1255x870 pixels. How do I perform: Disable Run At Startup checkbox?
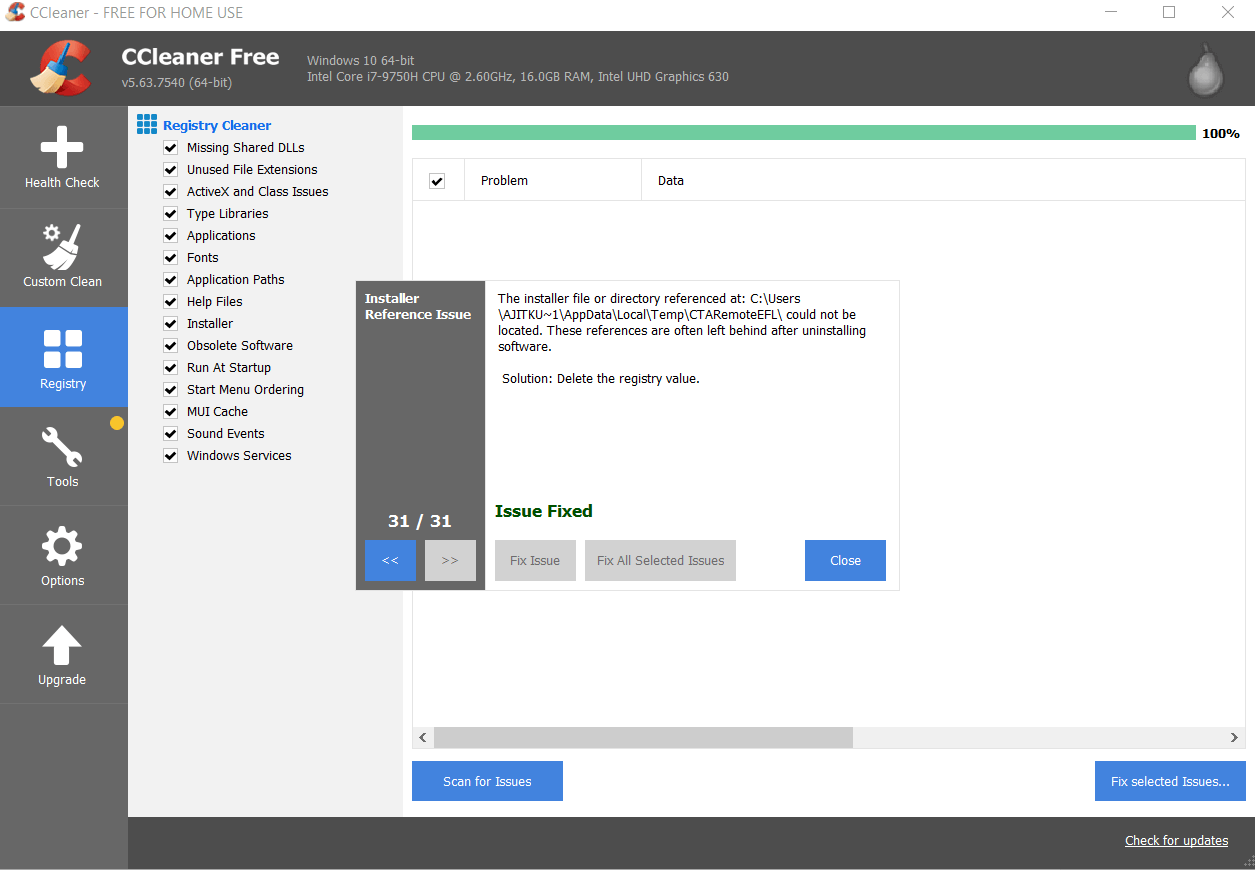coord(171,368)
